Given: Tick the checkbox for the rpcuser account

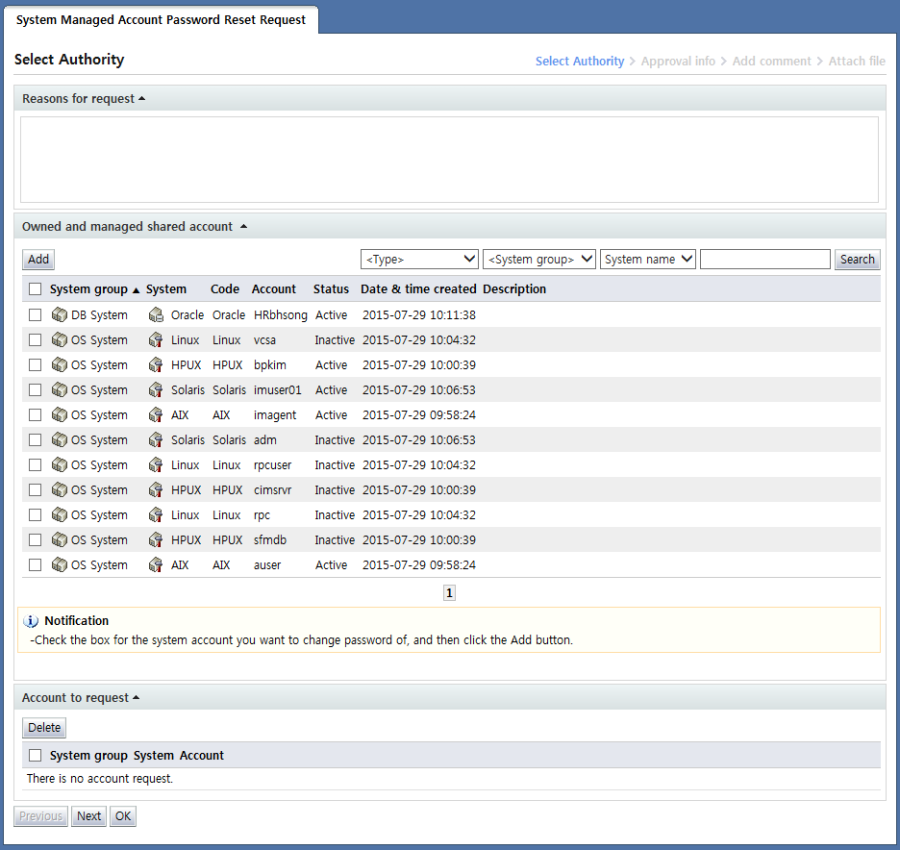Looking at the screenshot, I should tap(35, 465).
